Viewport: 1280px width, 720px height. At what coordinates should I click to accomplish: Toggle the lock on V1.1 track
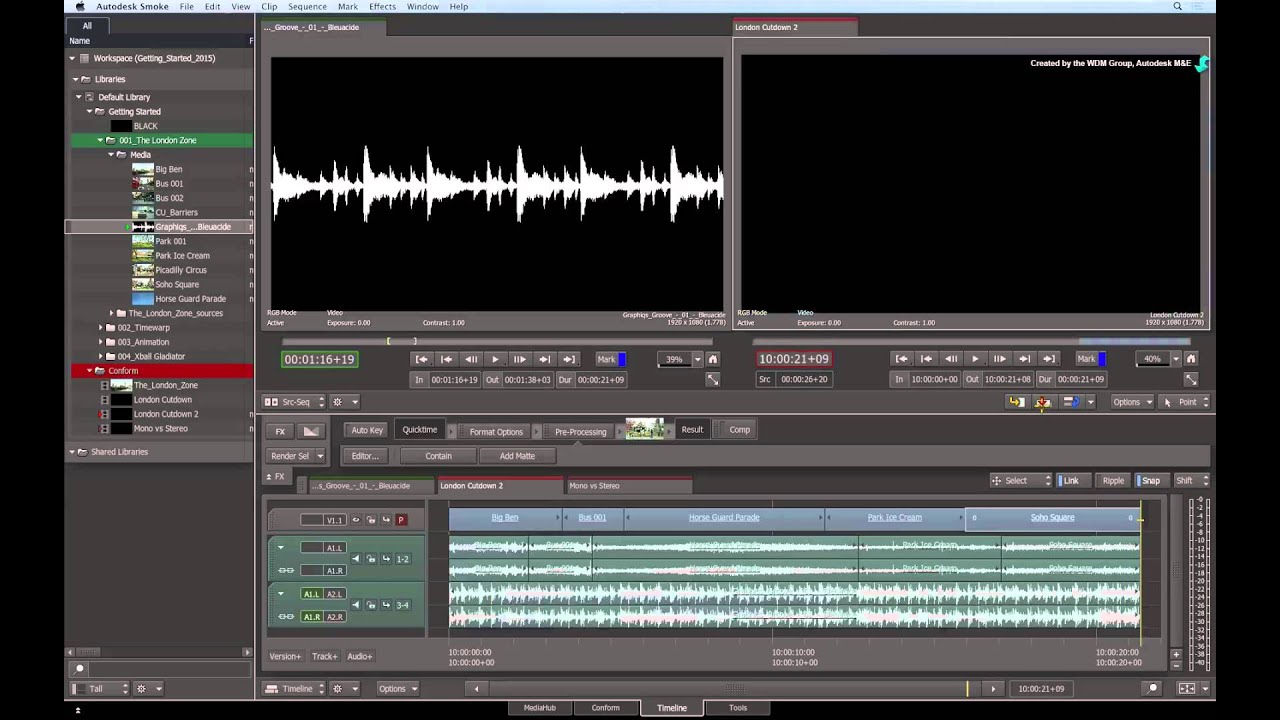[371, 520]
